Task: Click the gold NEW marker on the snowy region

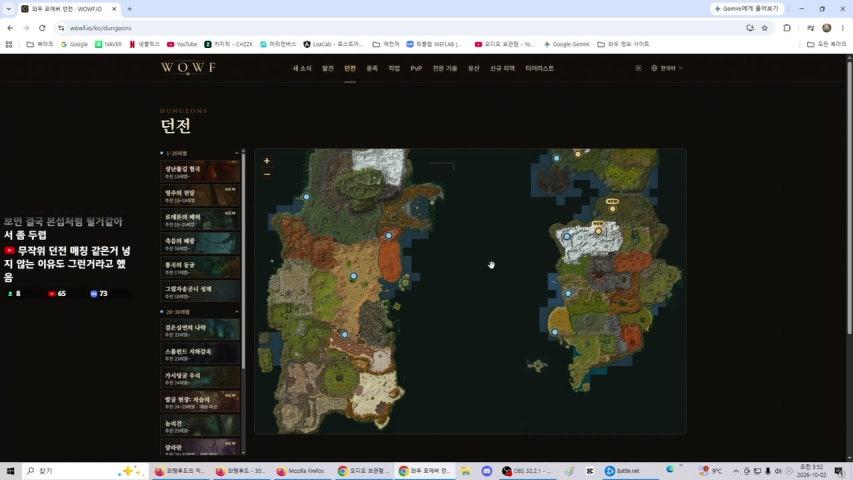Action: pos(598,231)
